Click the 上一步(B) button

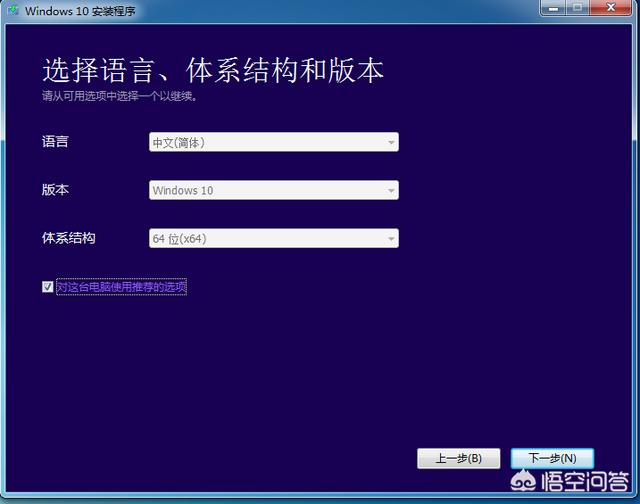point(459,458)
